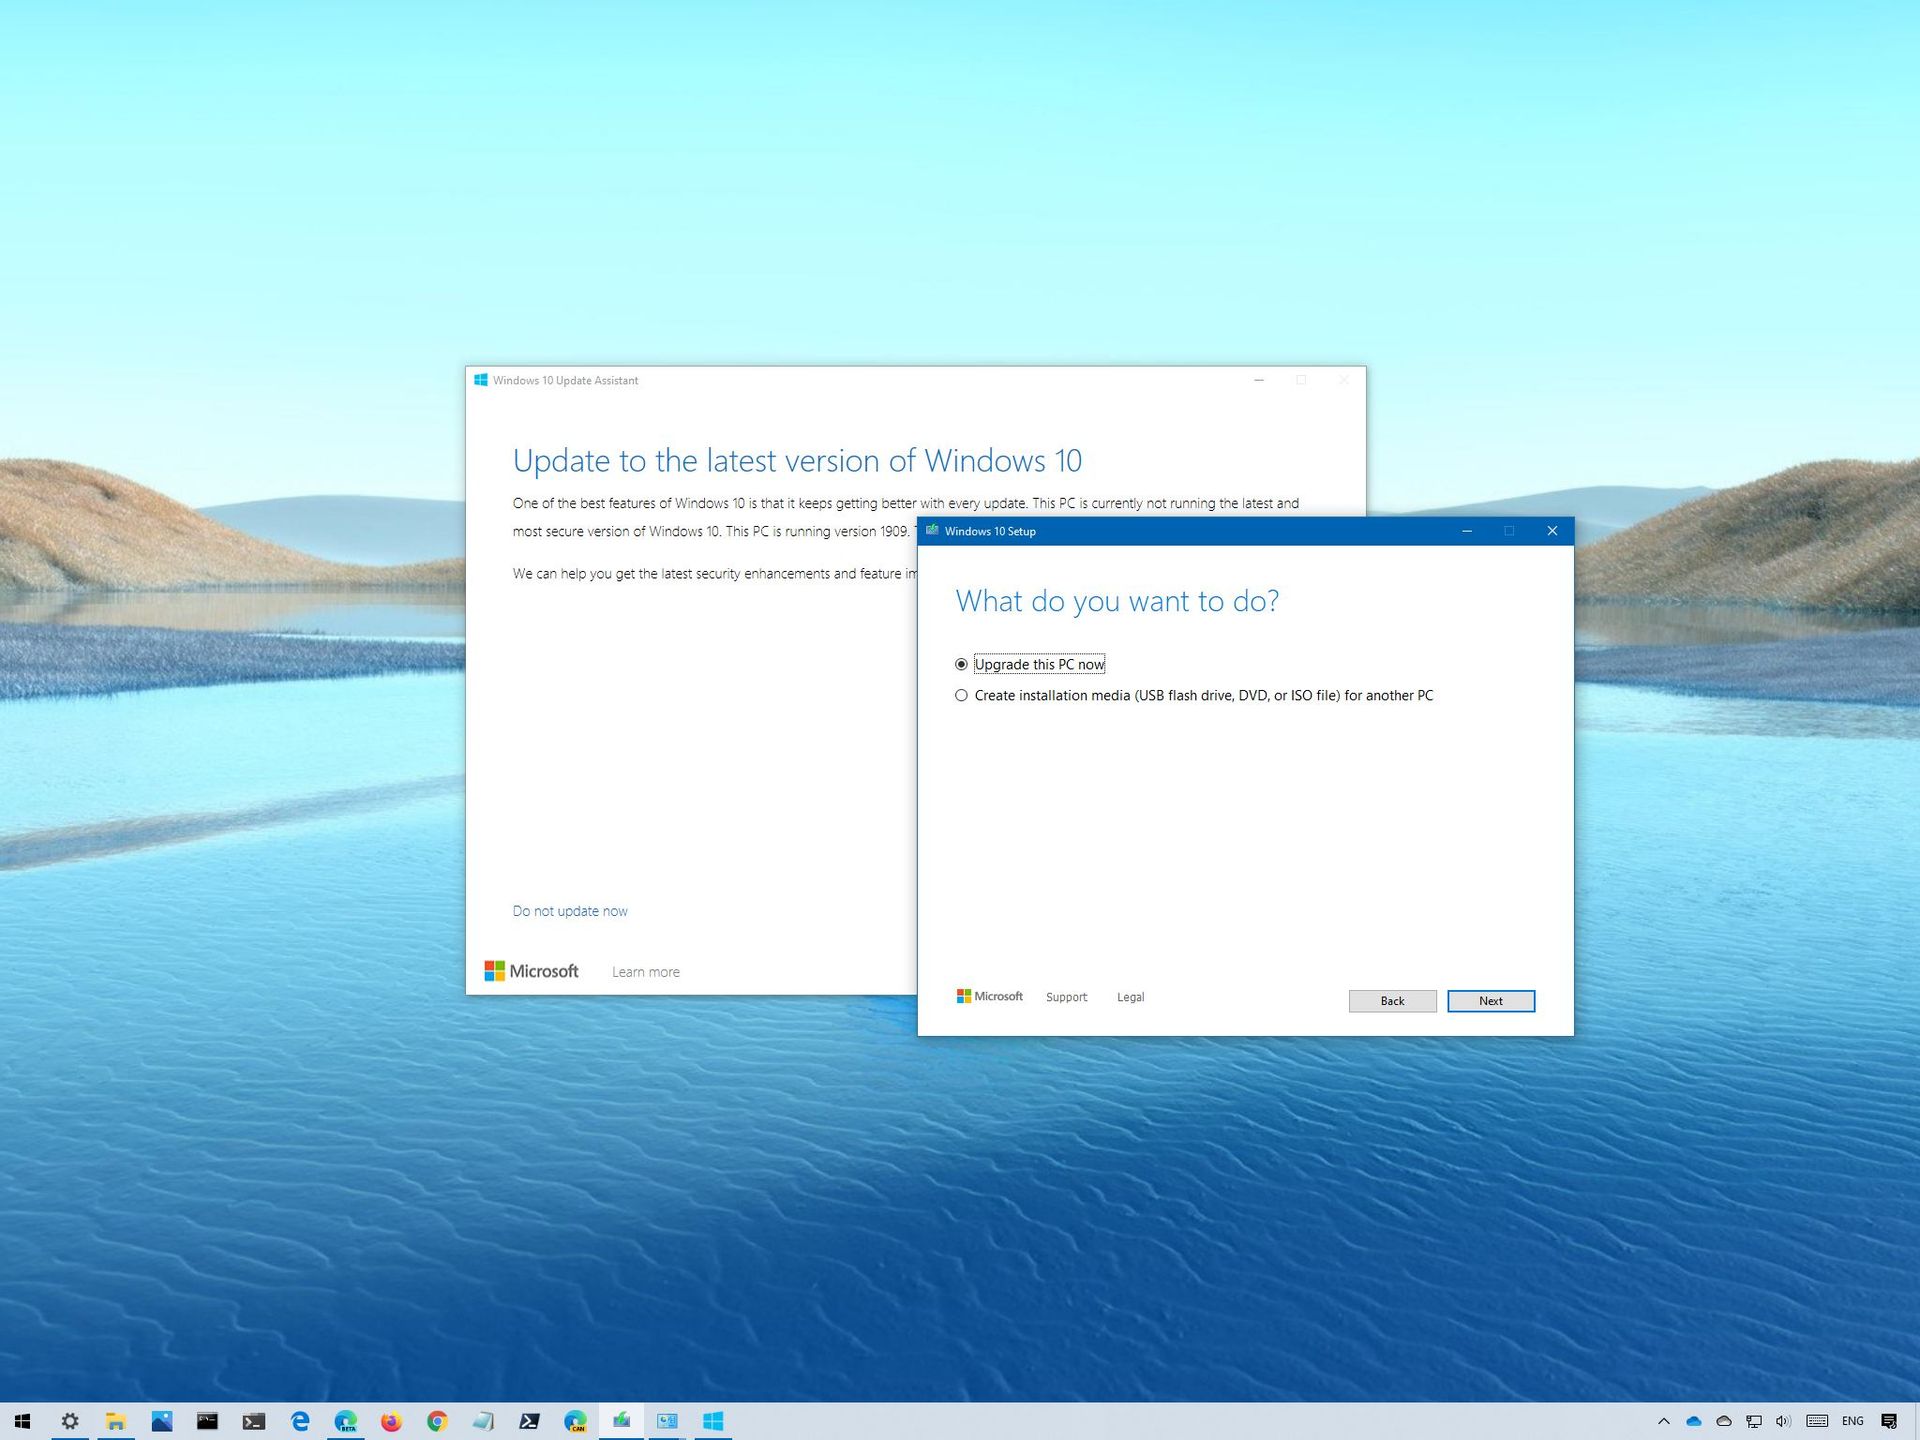Open the Photos app
This screenshot has height=1440, width=1920.
[163, 1421]
